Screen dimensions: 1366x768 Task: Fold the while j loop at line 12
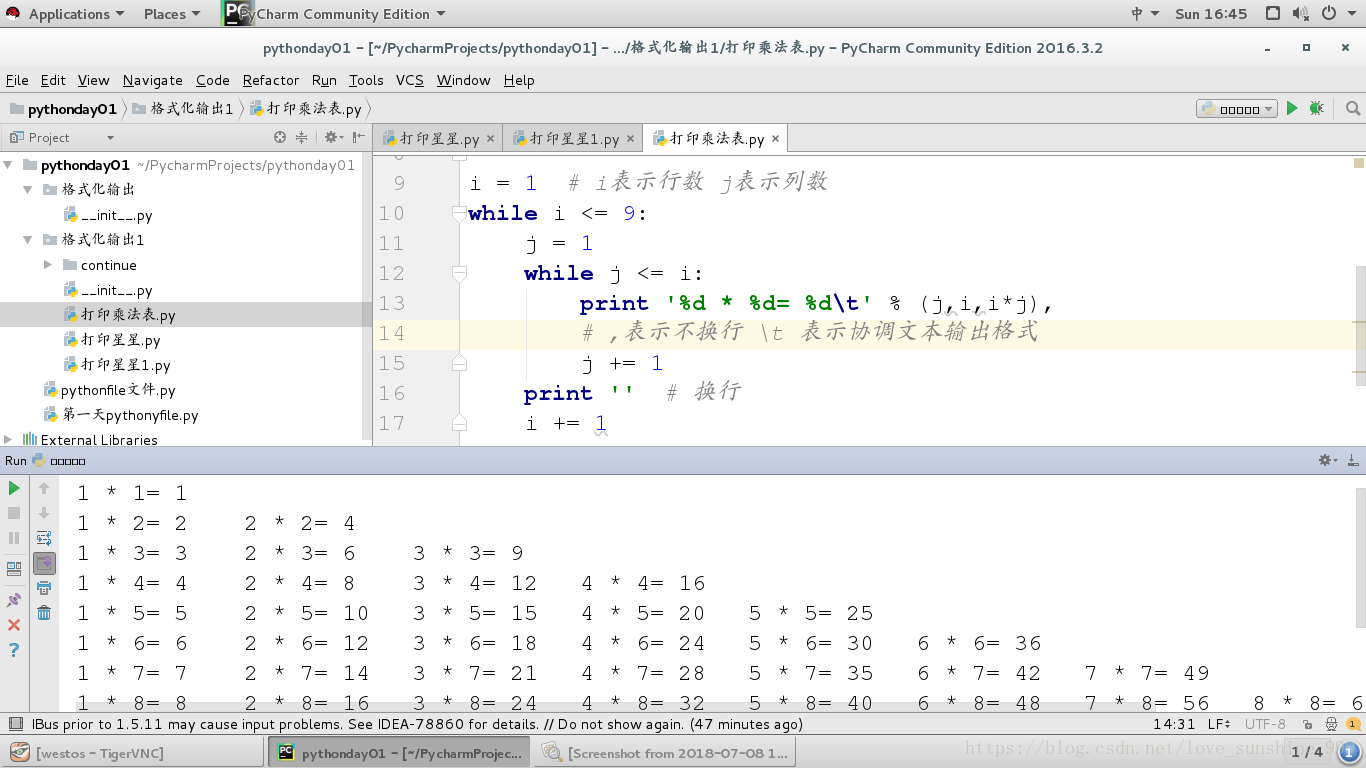pos(459,273)
